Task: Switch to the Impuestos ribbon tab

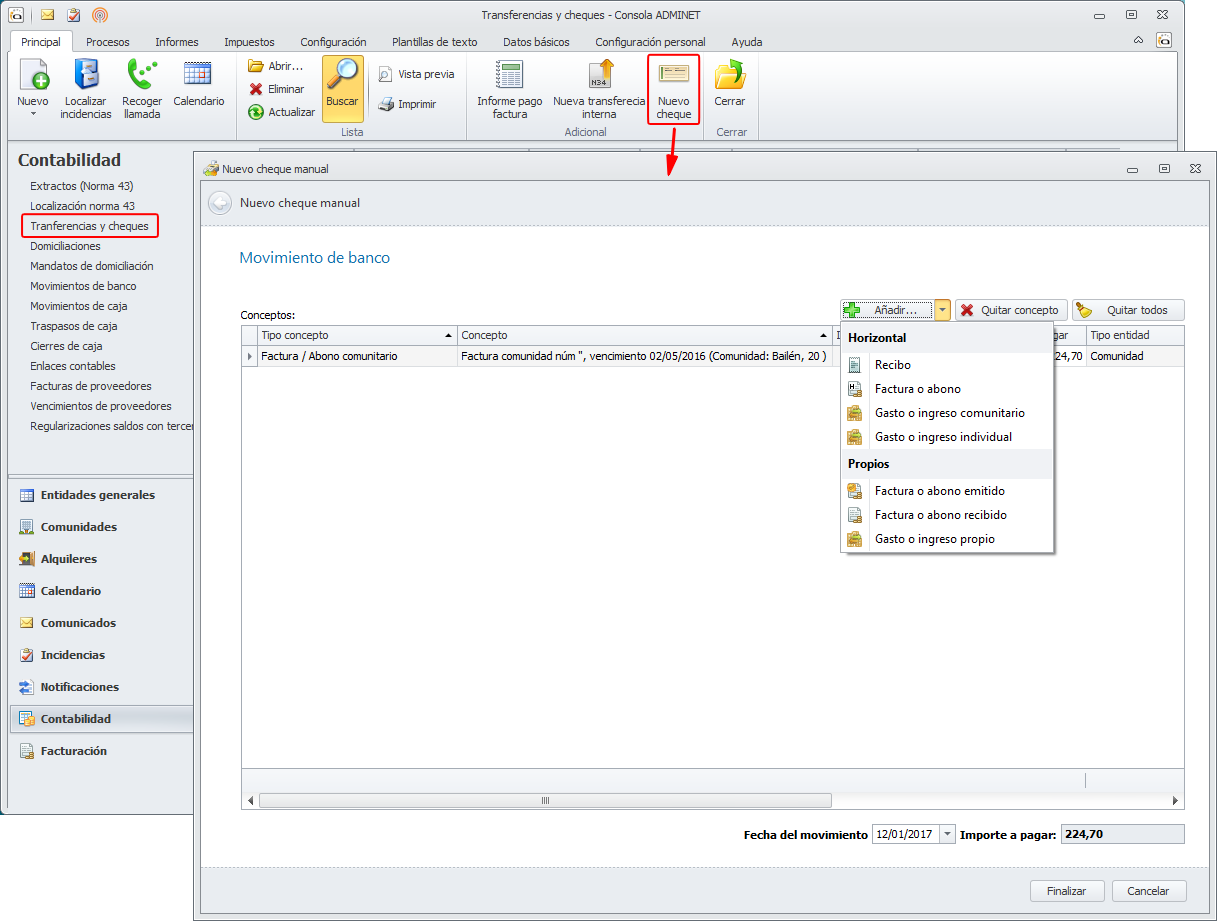Action: 249,42
